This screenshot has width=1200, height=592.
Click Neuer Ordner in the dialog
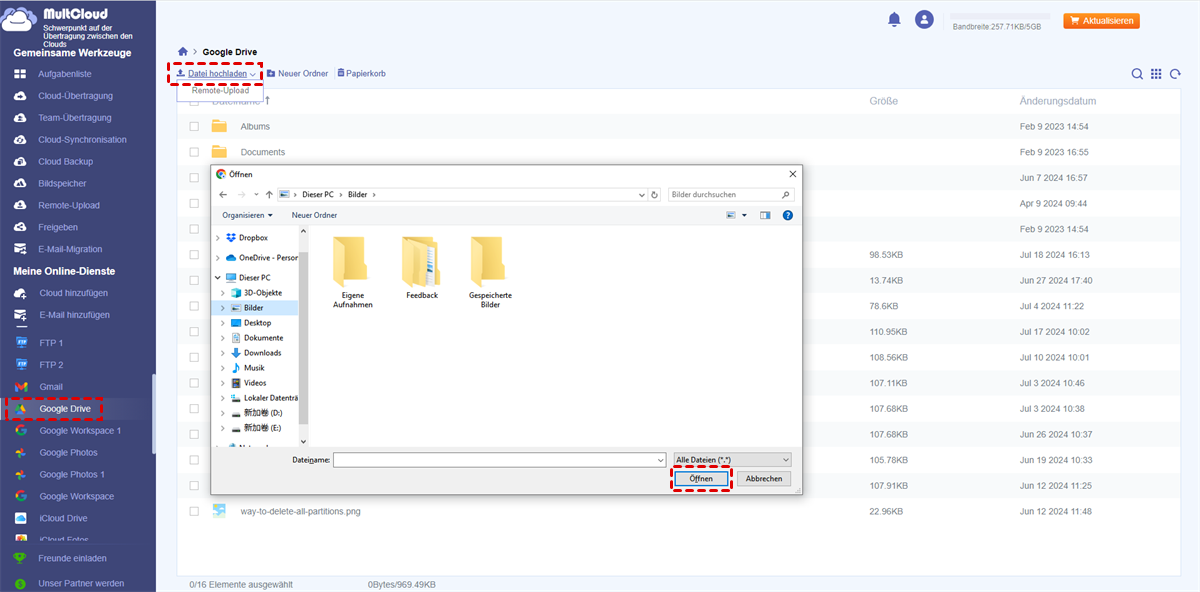[314, 215]
